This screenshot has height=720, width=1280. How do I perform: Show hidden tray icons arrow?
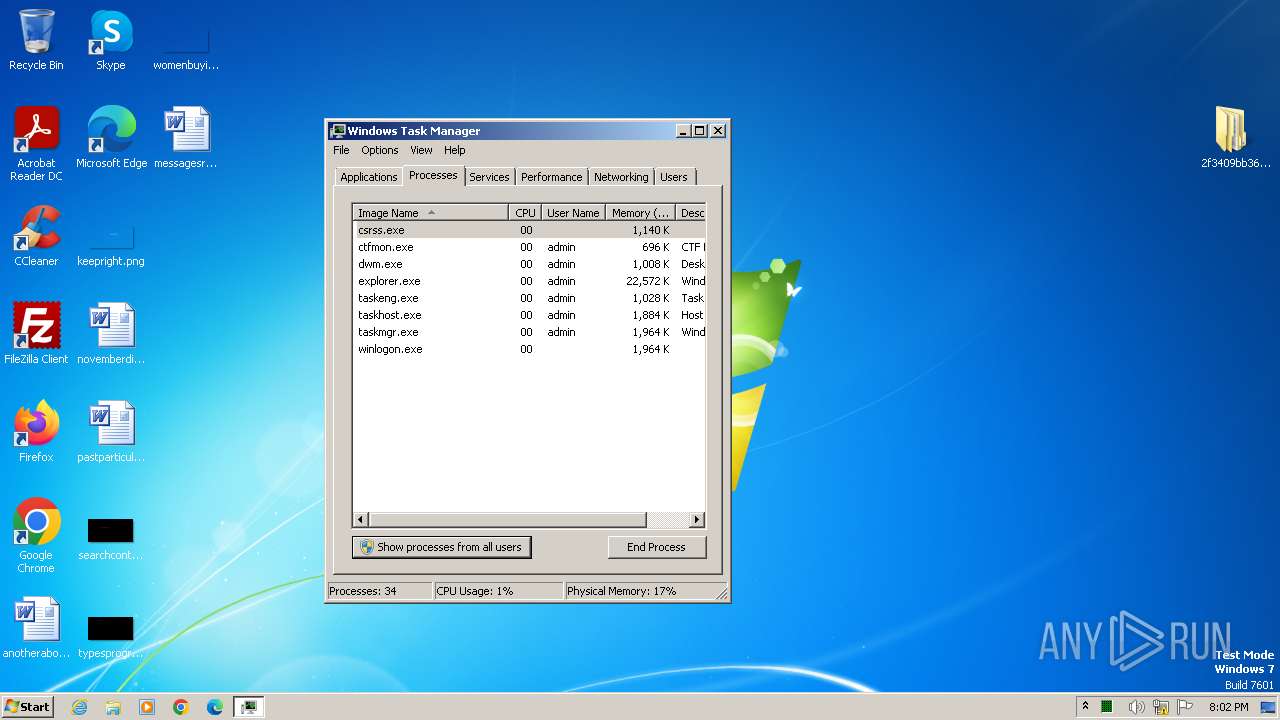pyautogui.click(x=1085, y=707)
